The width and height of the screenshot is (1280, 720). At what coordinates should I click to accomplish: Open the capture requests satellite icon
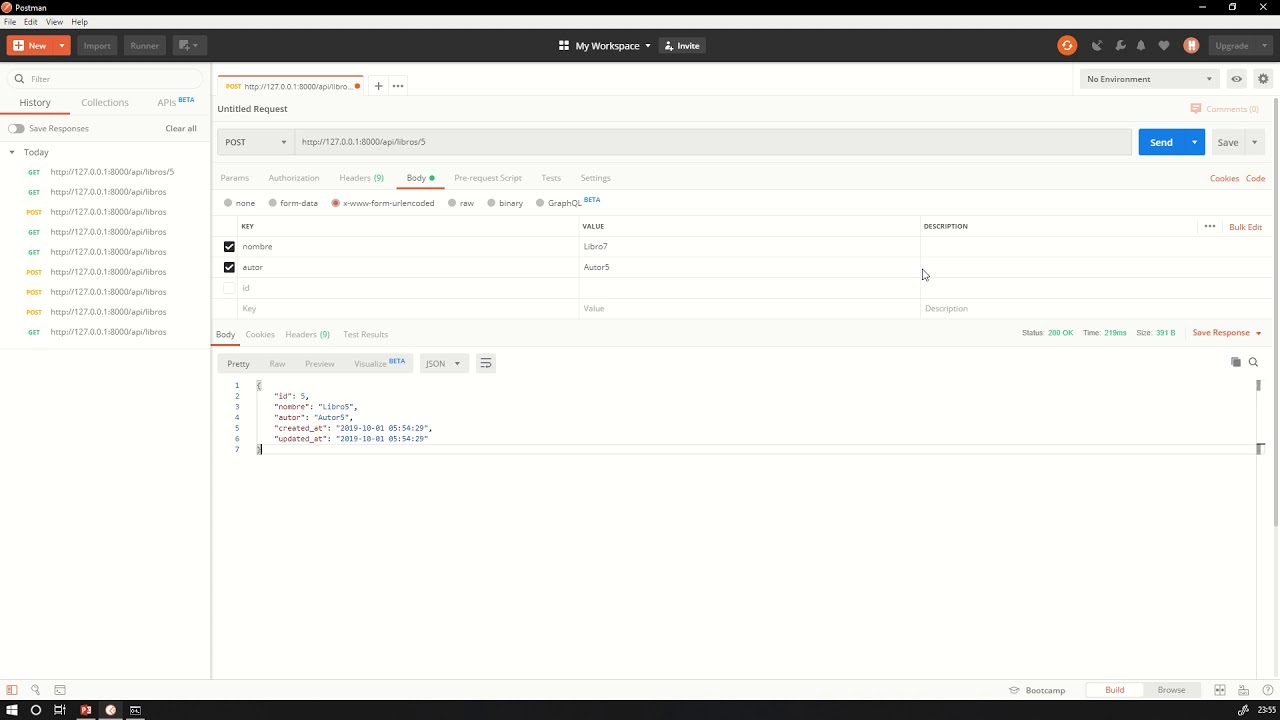pyautogui.click(x=1097, y=45)
